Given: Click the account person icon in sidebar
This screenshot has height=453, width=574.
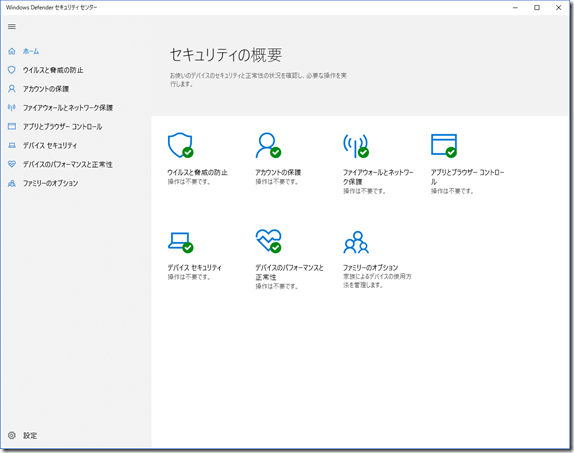Looking at the screenshot, I should tap(12, 89).
